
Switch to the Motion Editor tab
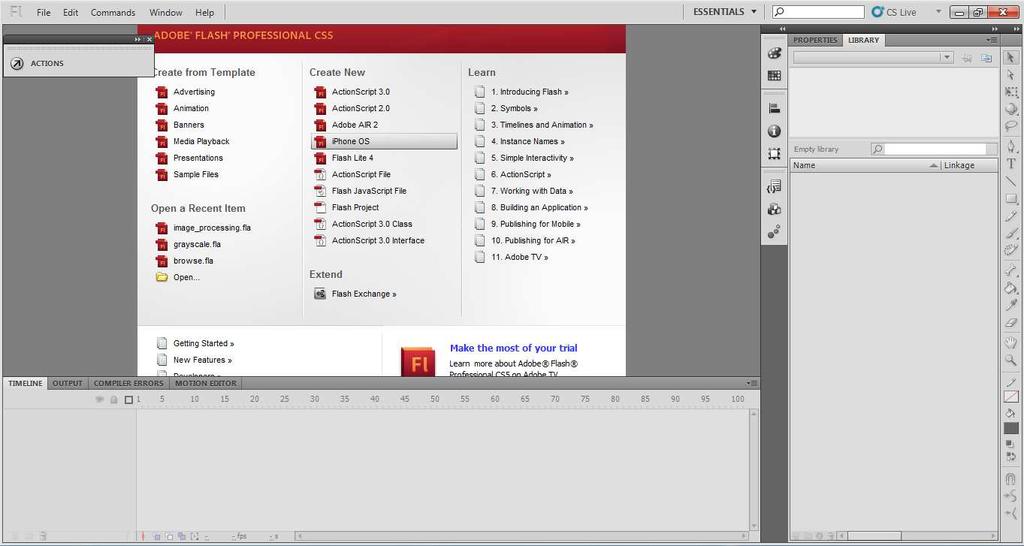tap(206, 383)
